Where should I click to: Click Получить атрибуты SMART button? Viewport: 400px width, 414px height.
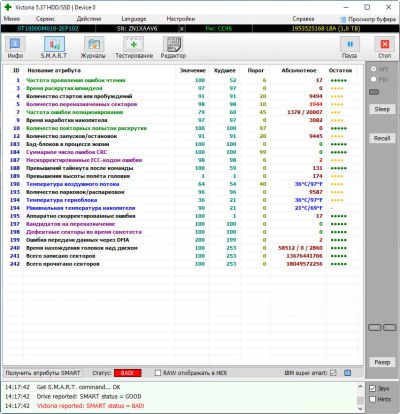pos(43,373)
